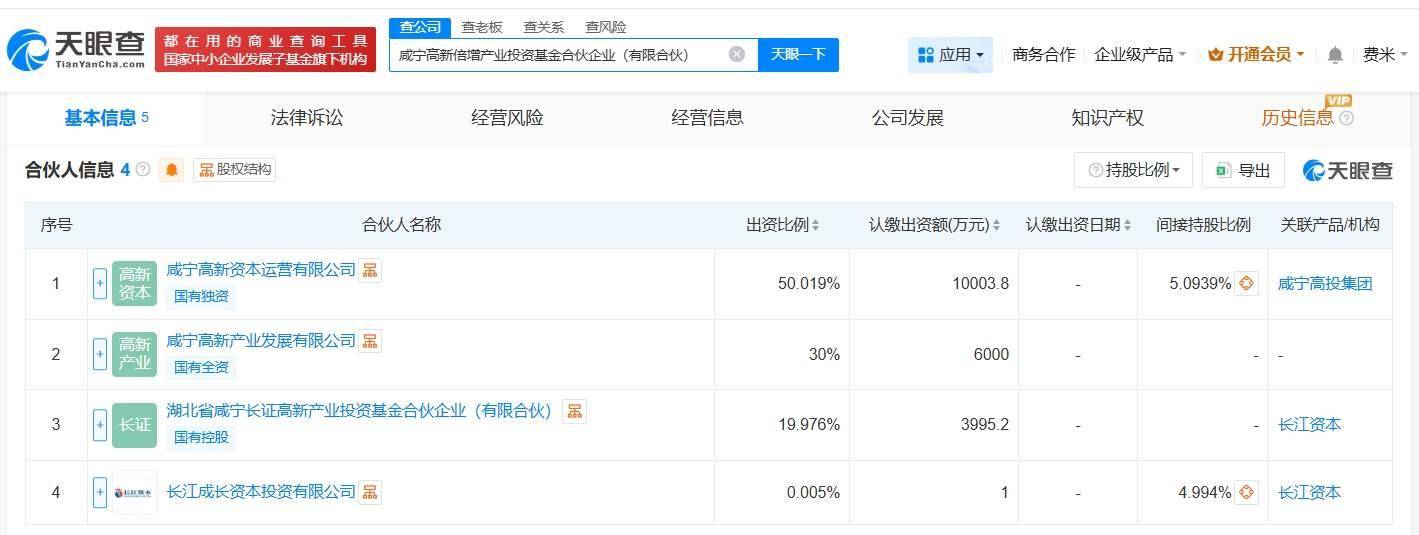Open equity structure icon beside 咸宁高新资本运营有限公司
The width and height of the screenshot is (1419, 535).
(370, 270)
